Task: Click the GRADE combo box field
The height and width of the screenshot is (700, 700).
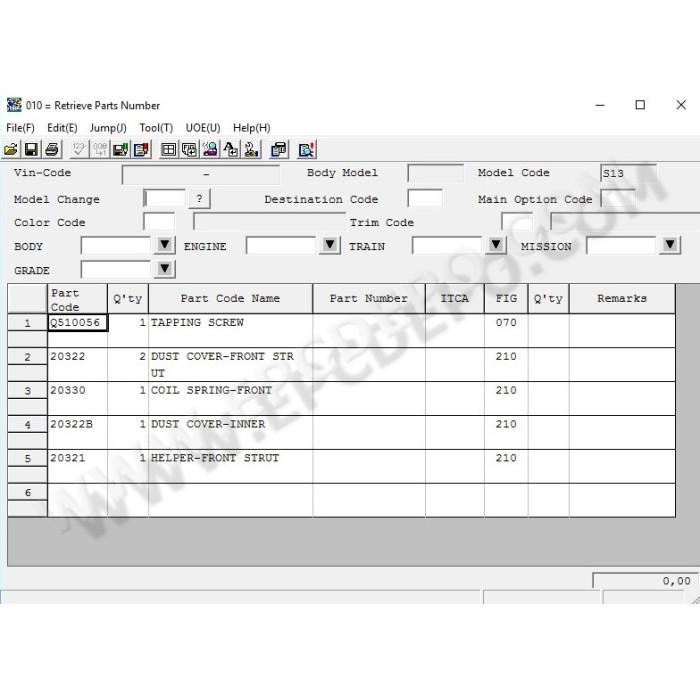Action: click(117, 269)
